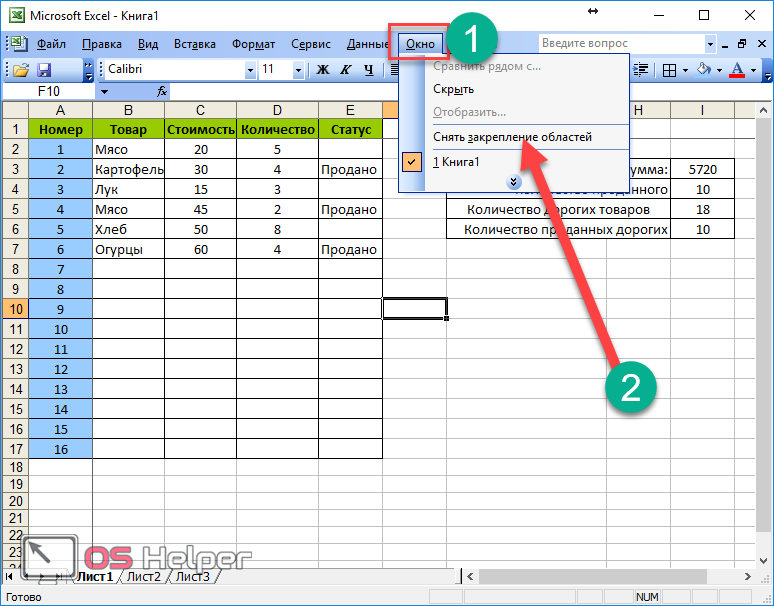Select the Продано cell in row 7
Image resolution: width=774 pixels, height=606 pixels.
click(x=350, y=249)
